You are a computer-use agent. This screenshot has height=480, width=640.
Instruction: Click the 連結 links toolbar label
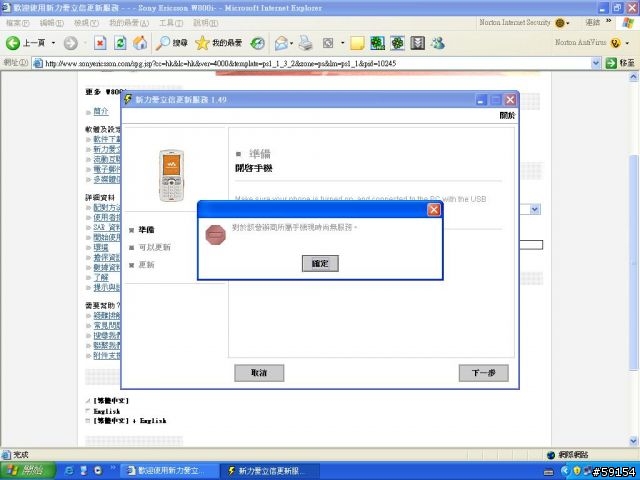click(593, 22)
